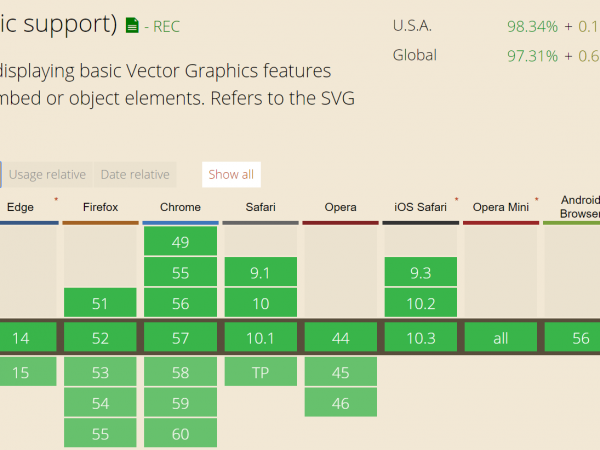Open Chrome version 49 cell
This screenshot has width=600, height=450.
click(180, 241)
